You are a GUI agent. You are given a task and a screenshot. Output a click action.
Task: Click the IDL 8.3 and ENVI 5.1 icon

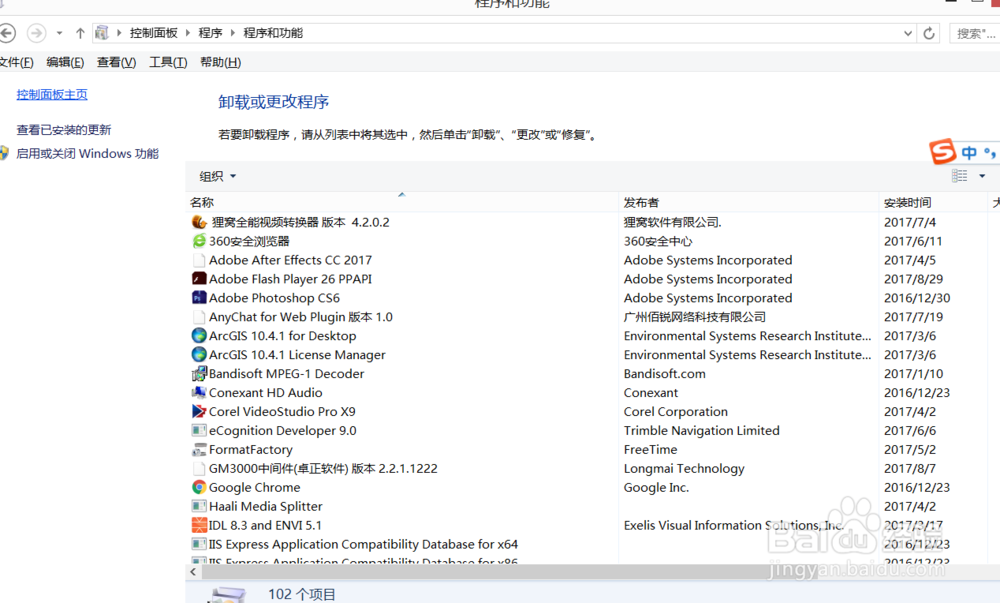(199, 525)
